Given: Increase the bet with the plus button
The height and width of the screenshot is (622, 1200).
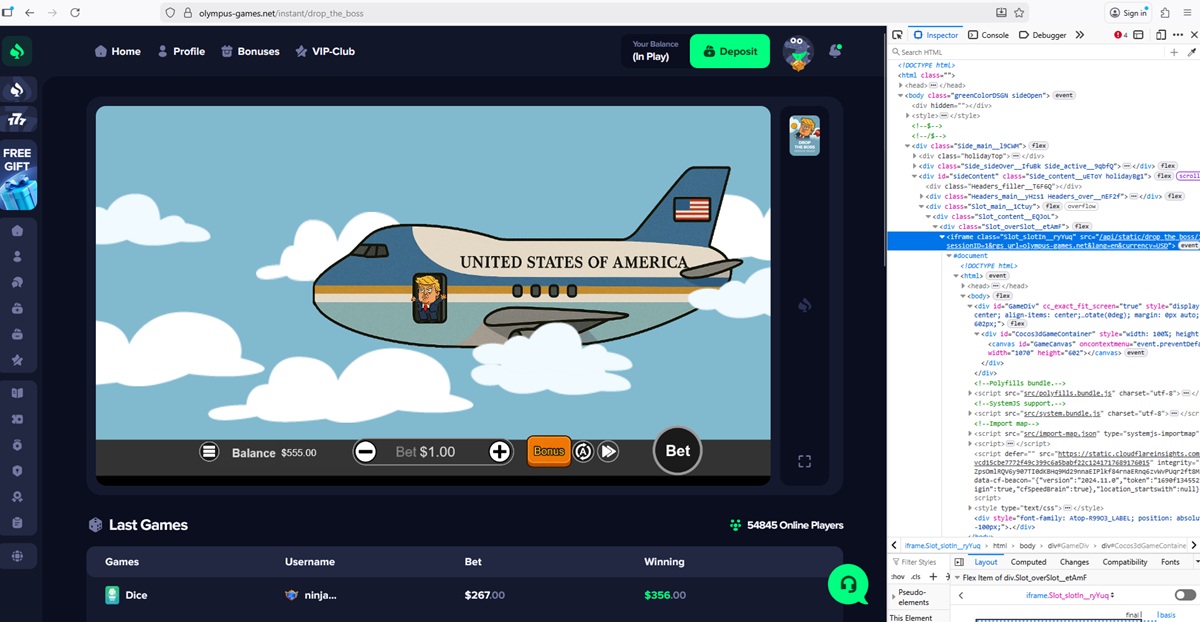Looking at the screenshot, I should 500,452.
